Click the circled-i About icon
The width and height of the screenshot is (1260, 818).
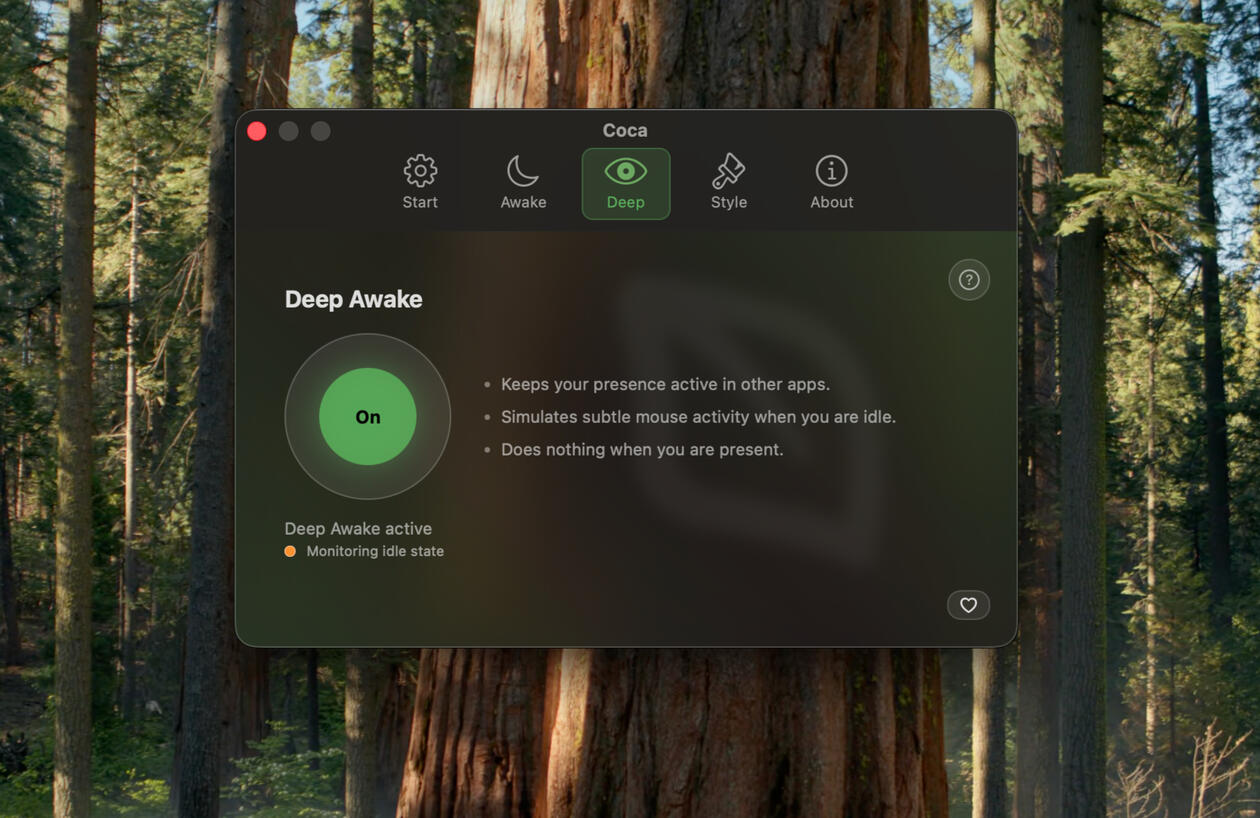(x=831, y=172)
